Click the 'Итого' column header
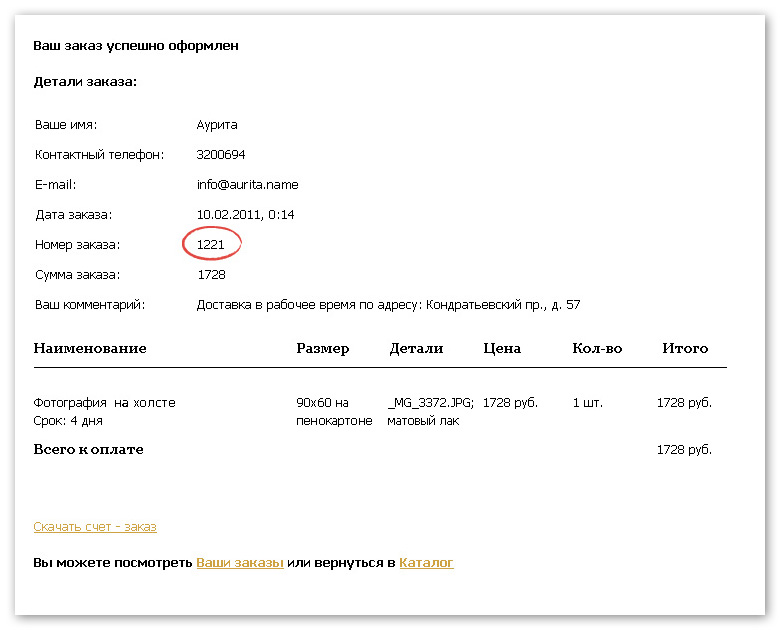The image size is (780, 630). [x=685, y=348]
